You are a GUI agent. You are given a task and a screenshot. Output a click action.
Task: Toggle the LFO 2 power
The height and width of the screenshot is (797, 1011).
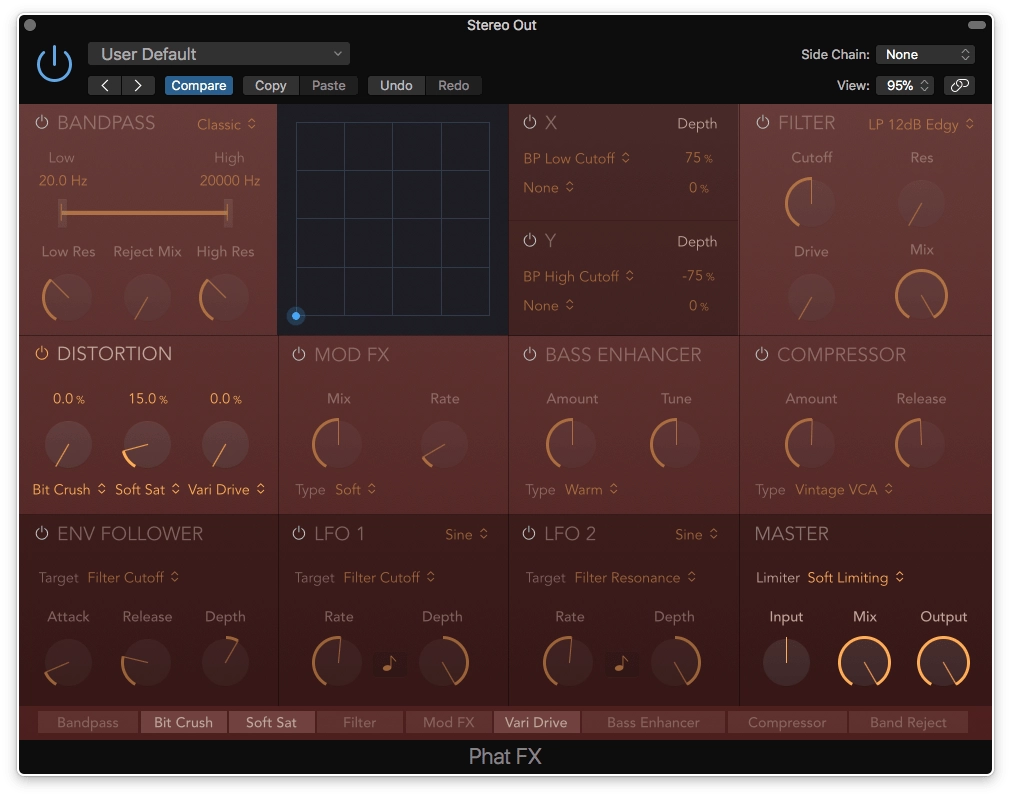click(529, 533)
